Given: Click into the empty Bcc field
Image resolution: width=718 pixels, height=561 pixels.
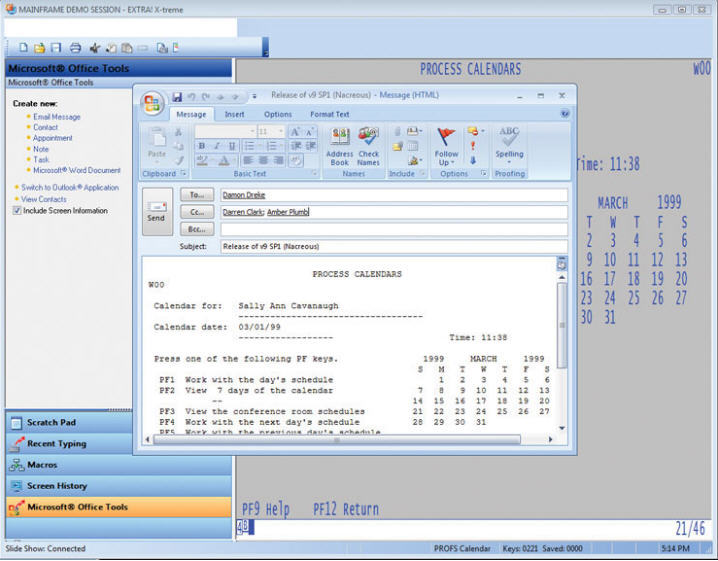Looking at the screenshot, I should [x=394, y=229].
